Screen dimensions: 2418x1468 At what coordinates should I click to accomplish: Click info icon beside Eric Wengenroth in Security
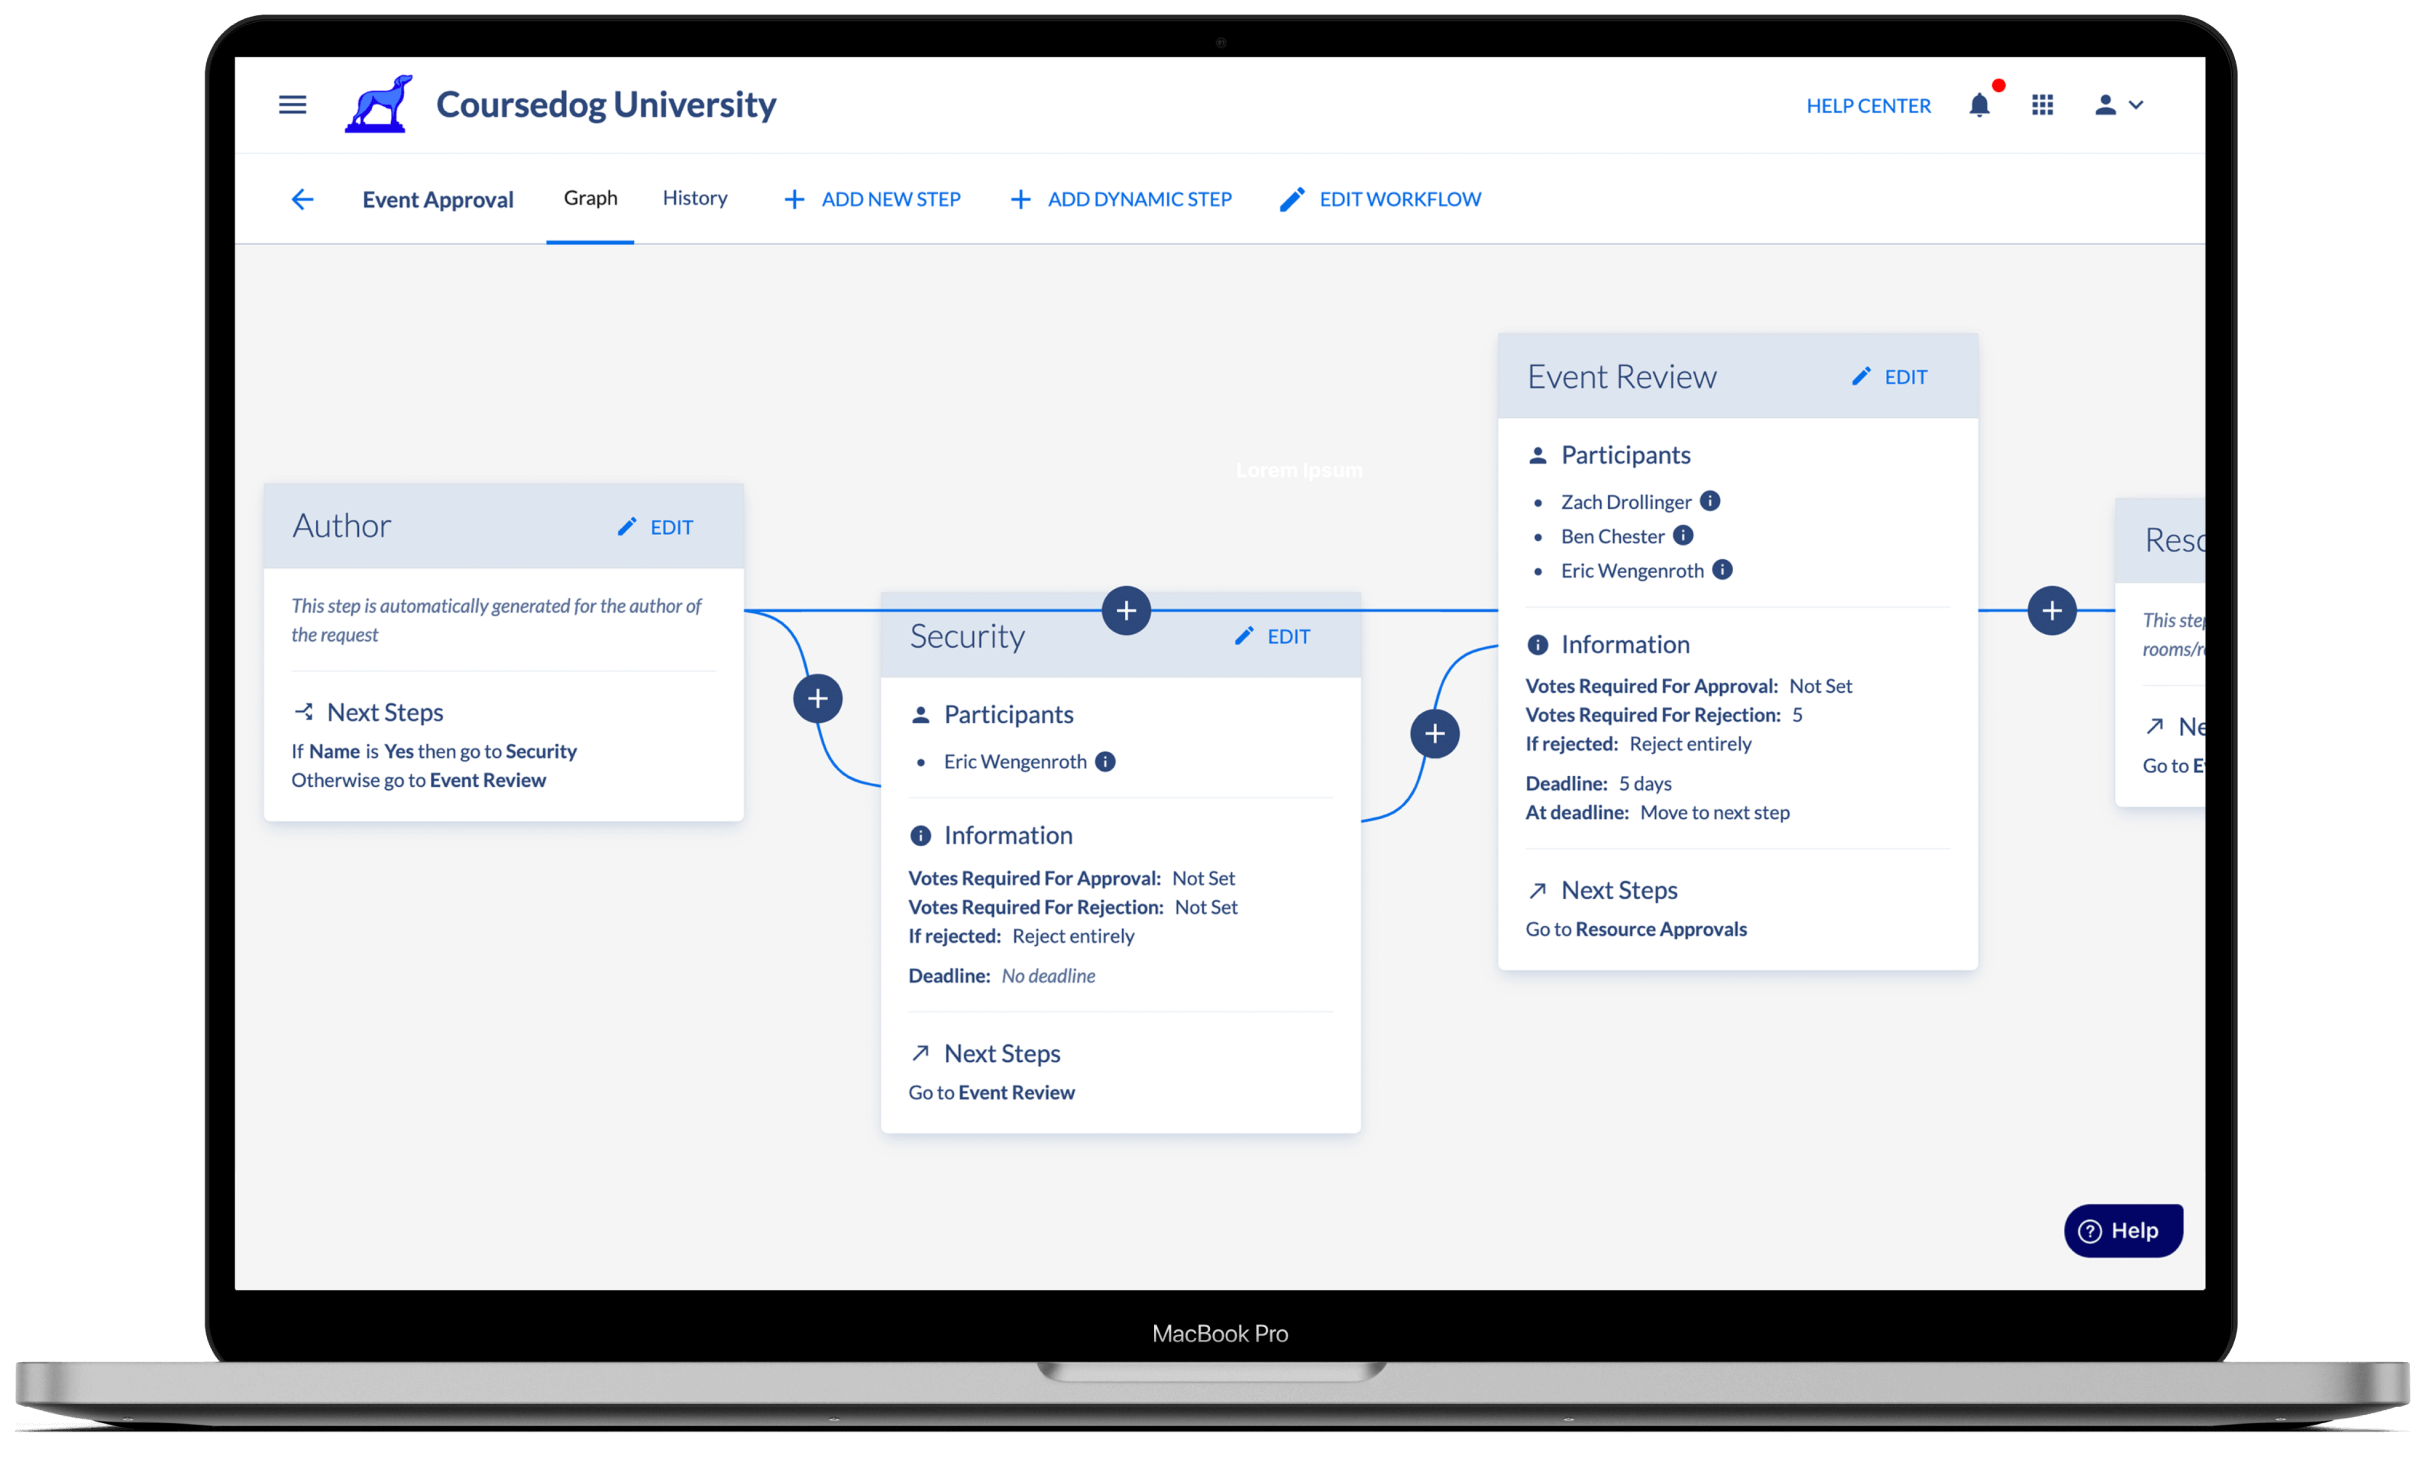1105,761
